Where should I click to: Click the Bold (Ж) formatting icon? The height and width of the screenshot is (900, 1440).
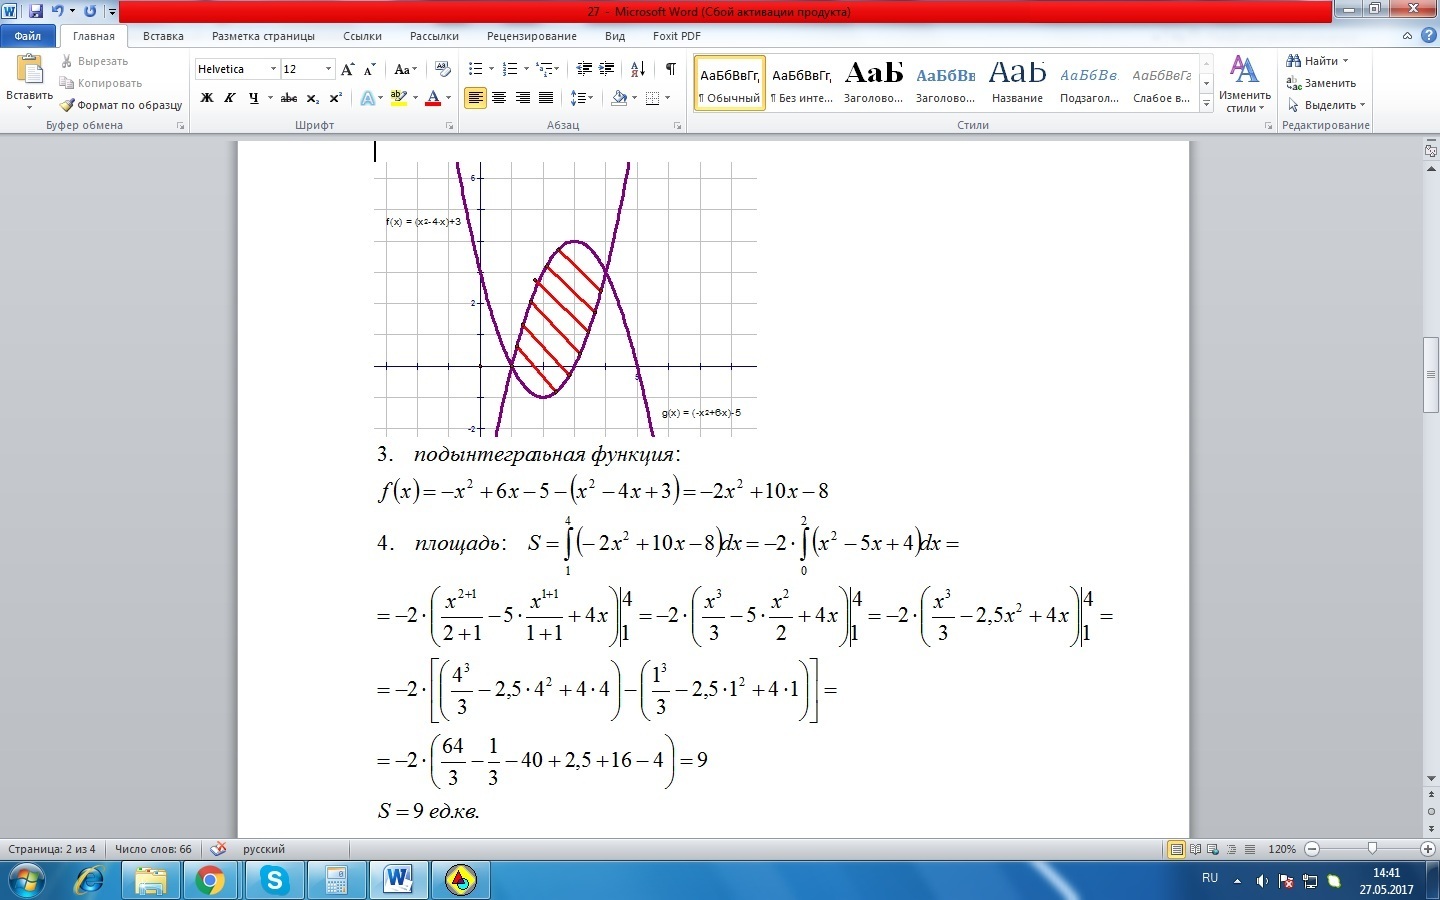(x=207, y=98)
